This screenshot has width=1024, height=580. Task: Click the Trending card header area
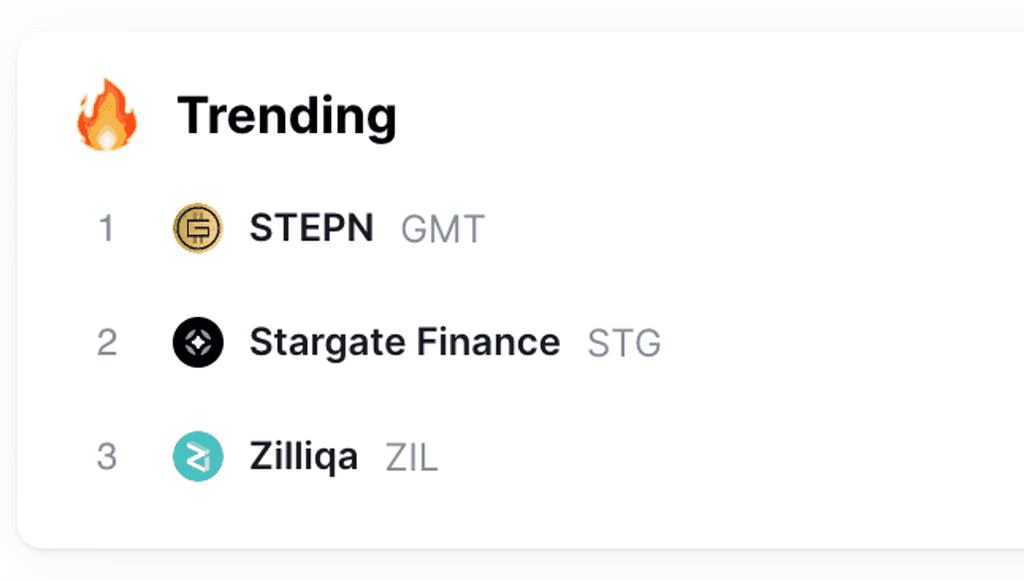(x=522, y=115)
